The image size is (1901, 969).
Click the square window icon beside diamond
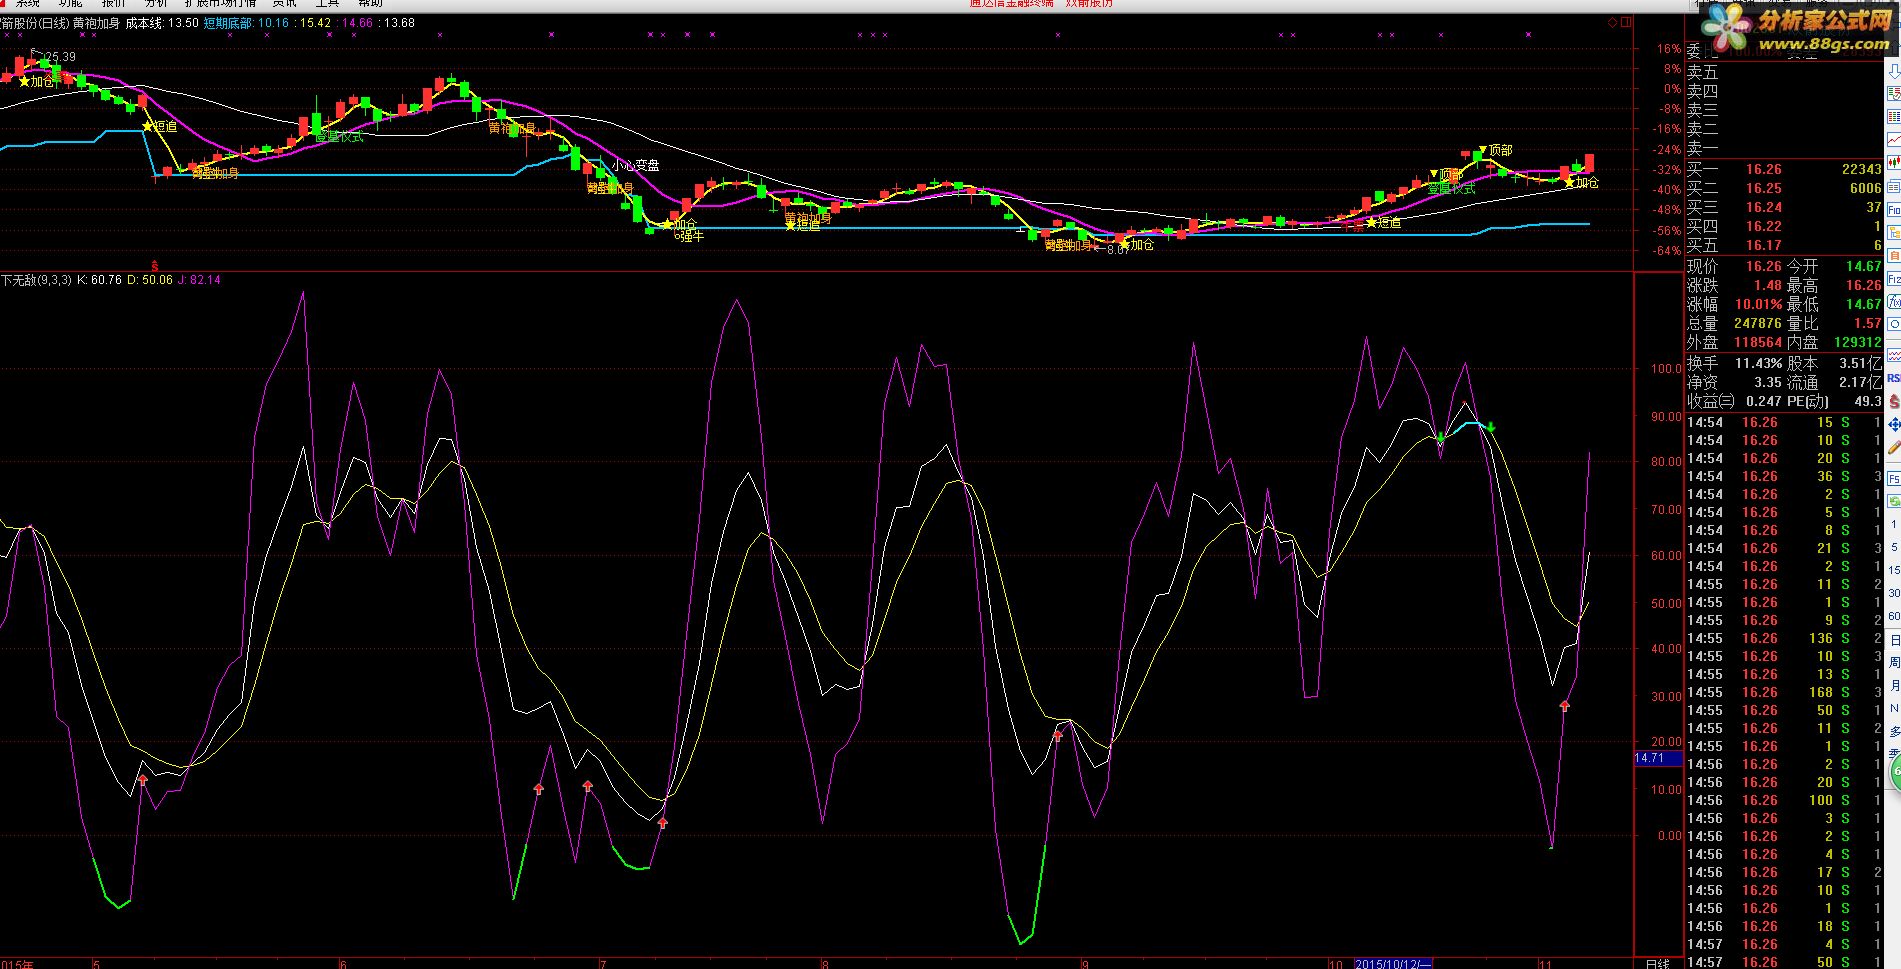(x=1628, y=22)
